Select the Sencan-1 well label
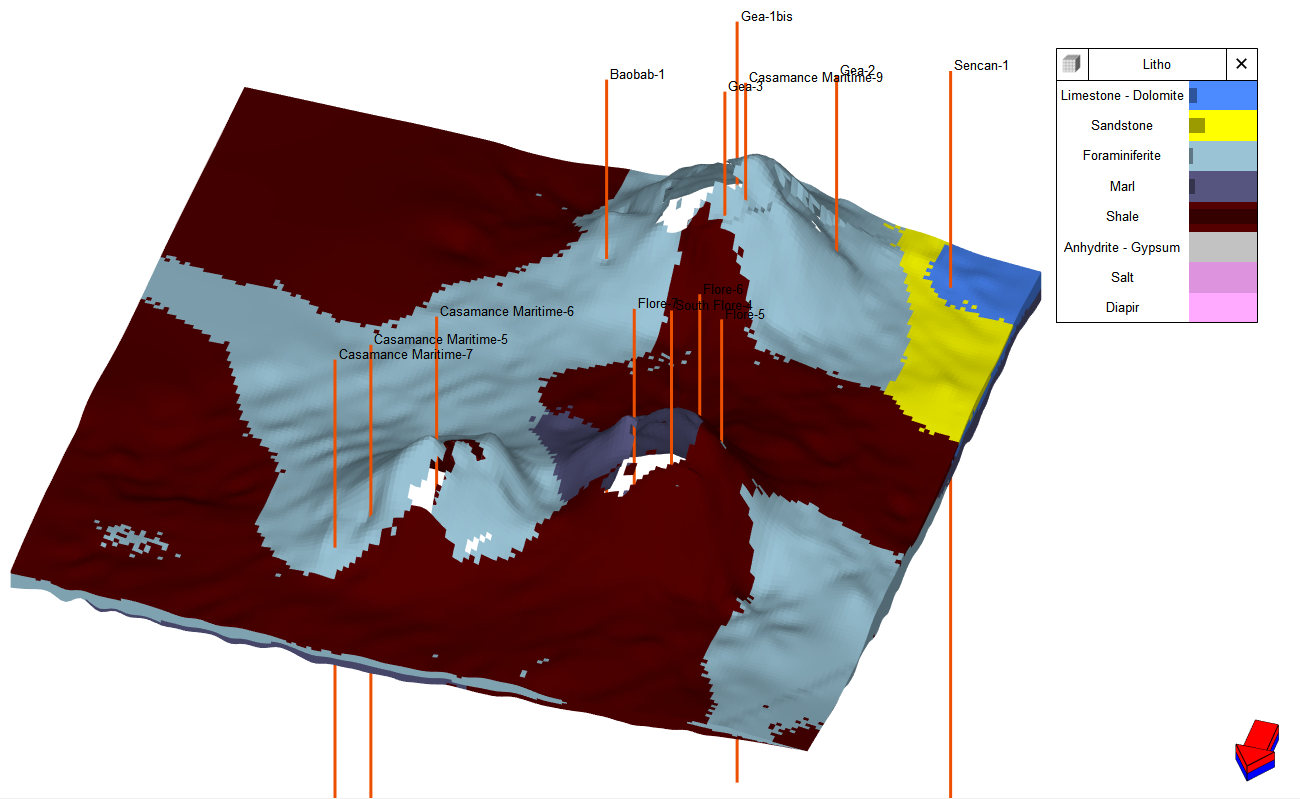 [x=980, y=66]
